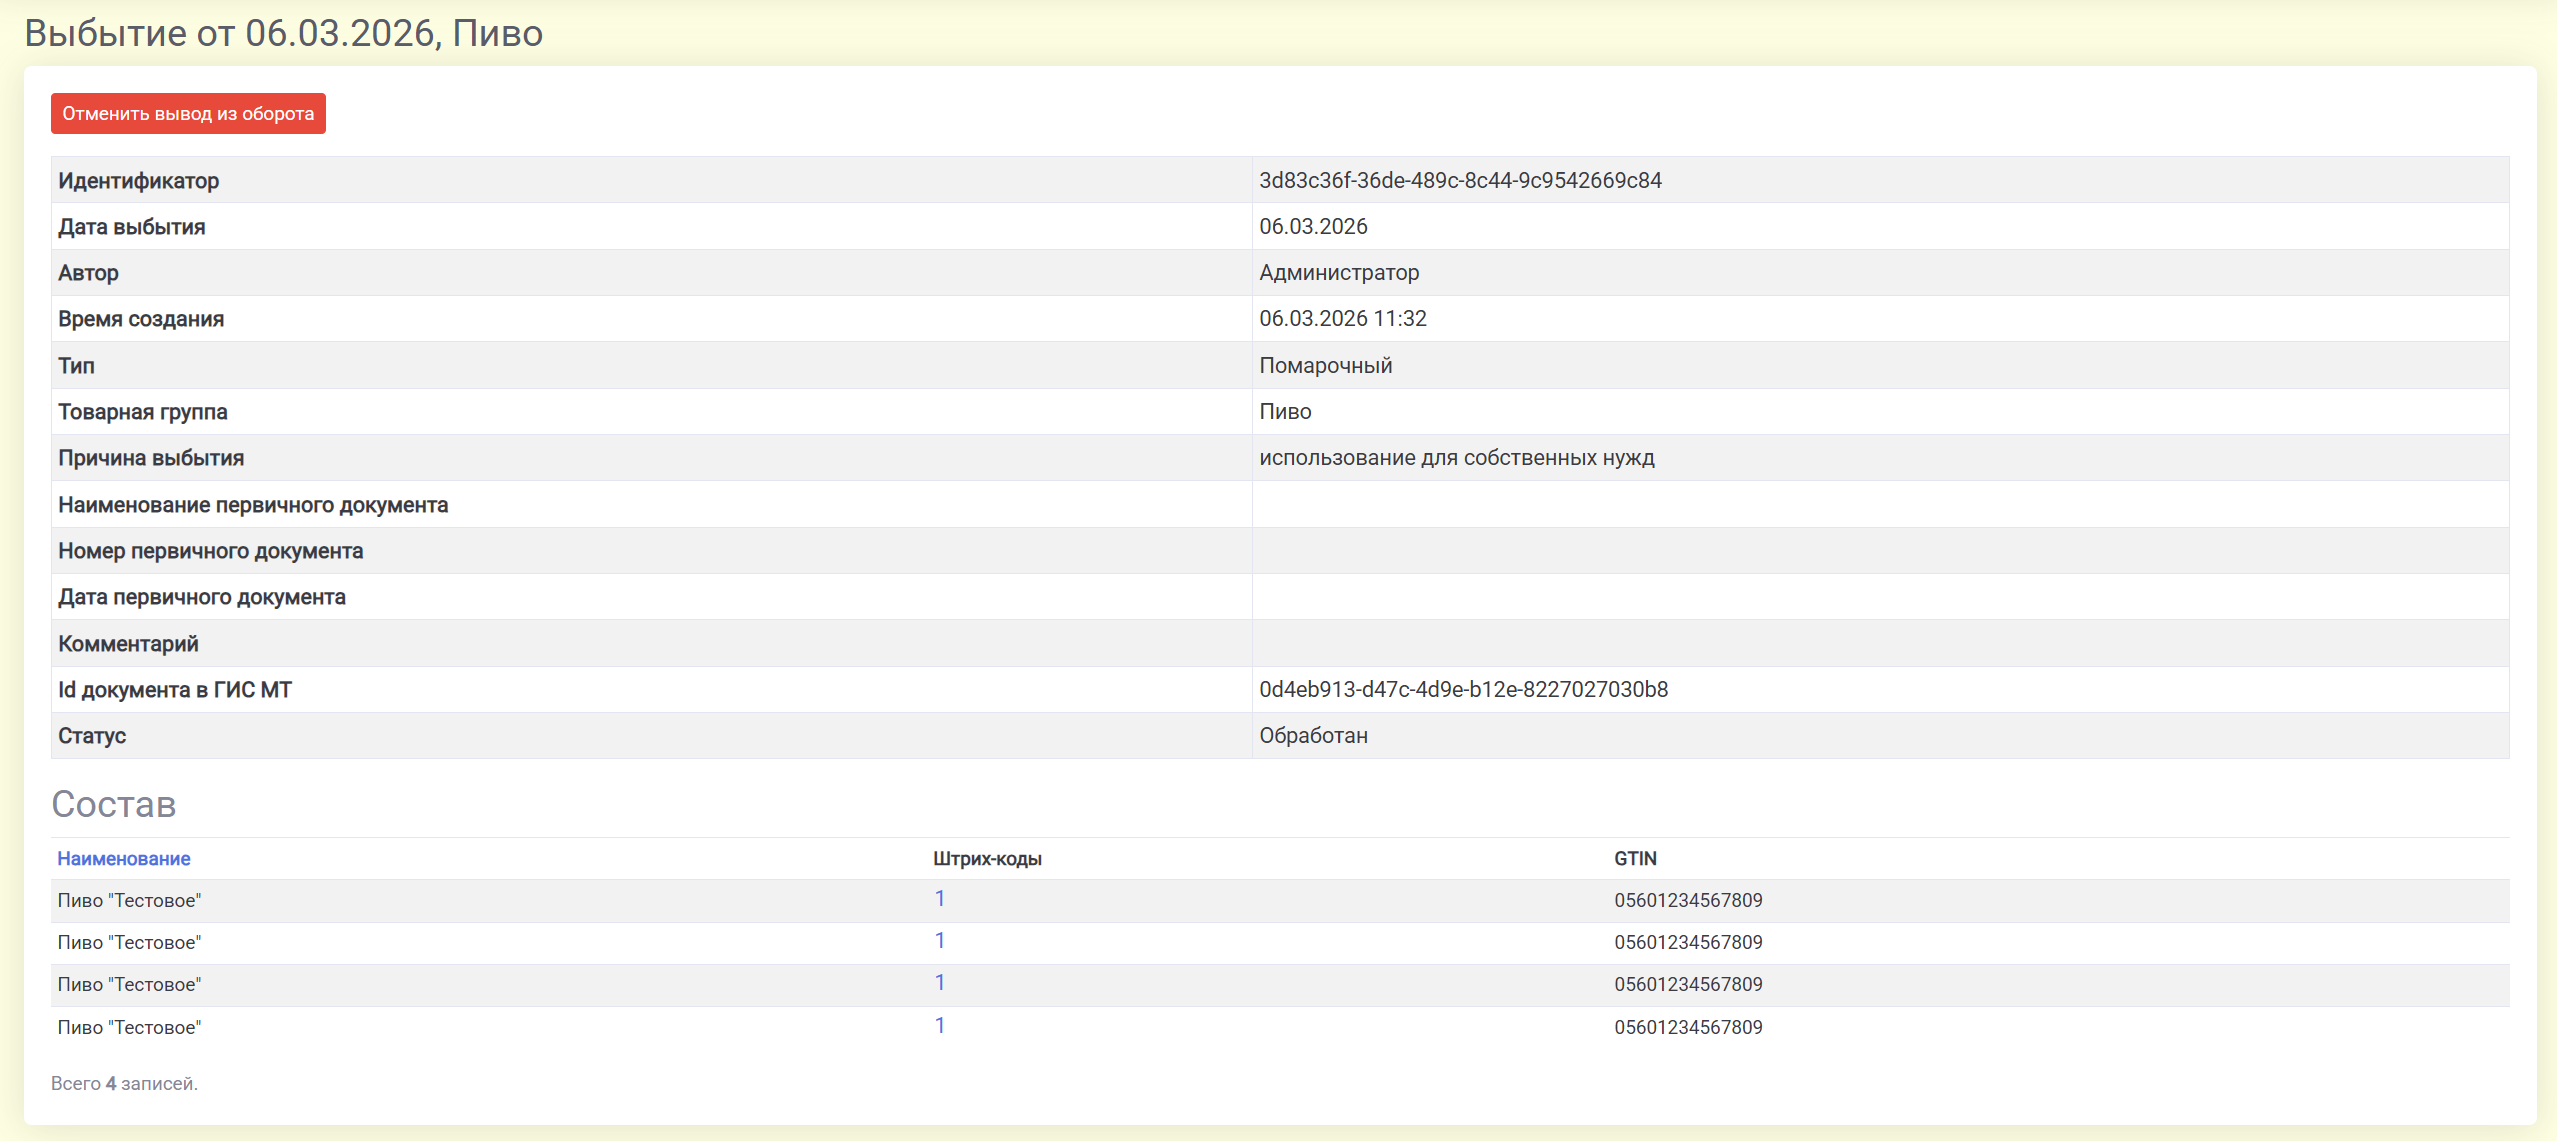This screenshot has width=2557, height=1141.
Task: Click the "Помарочный" type value
Action: (x=1325, y=365)
